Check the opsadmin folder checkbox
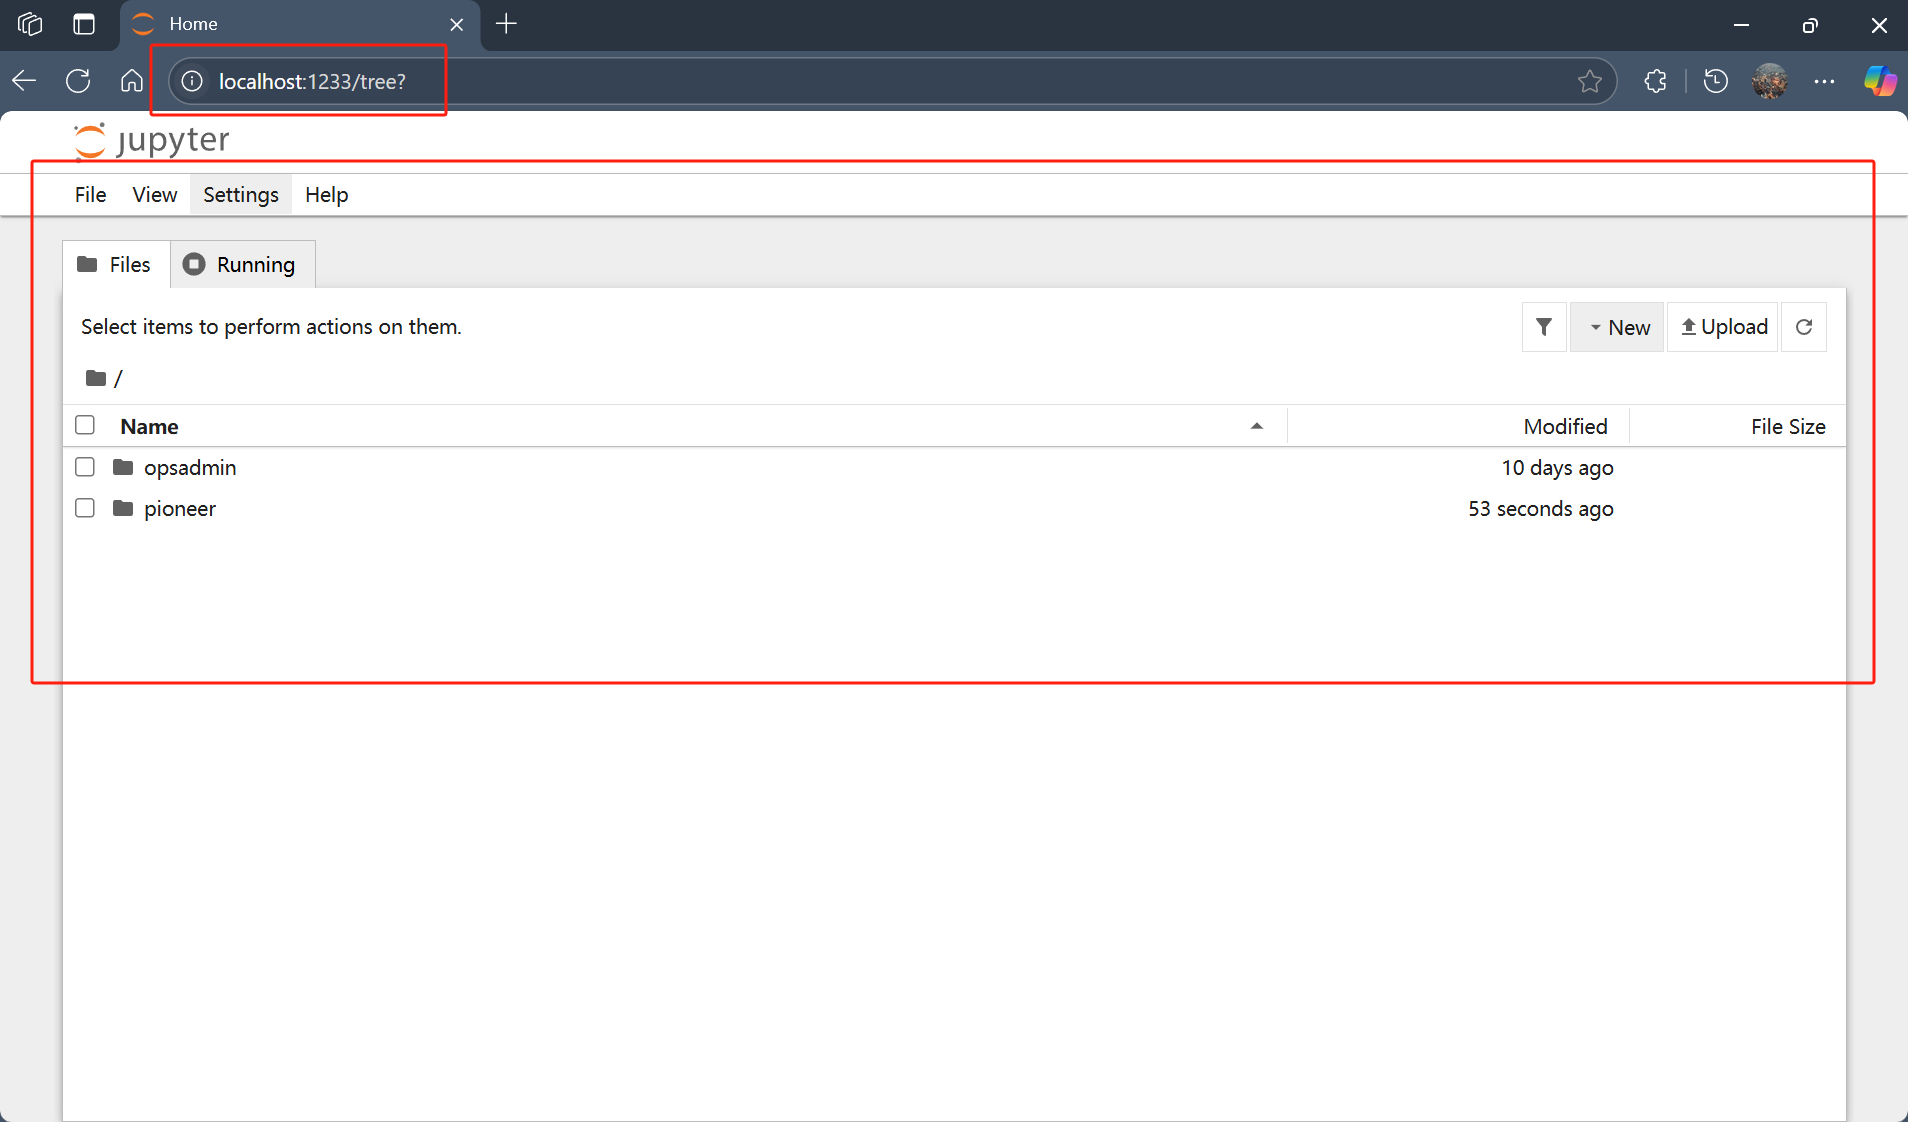 click(x=85, y=467)
